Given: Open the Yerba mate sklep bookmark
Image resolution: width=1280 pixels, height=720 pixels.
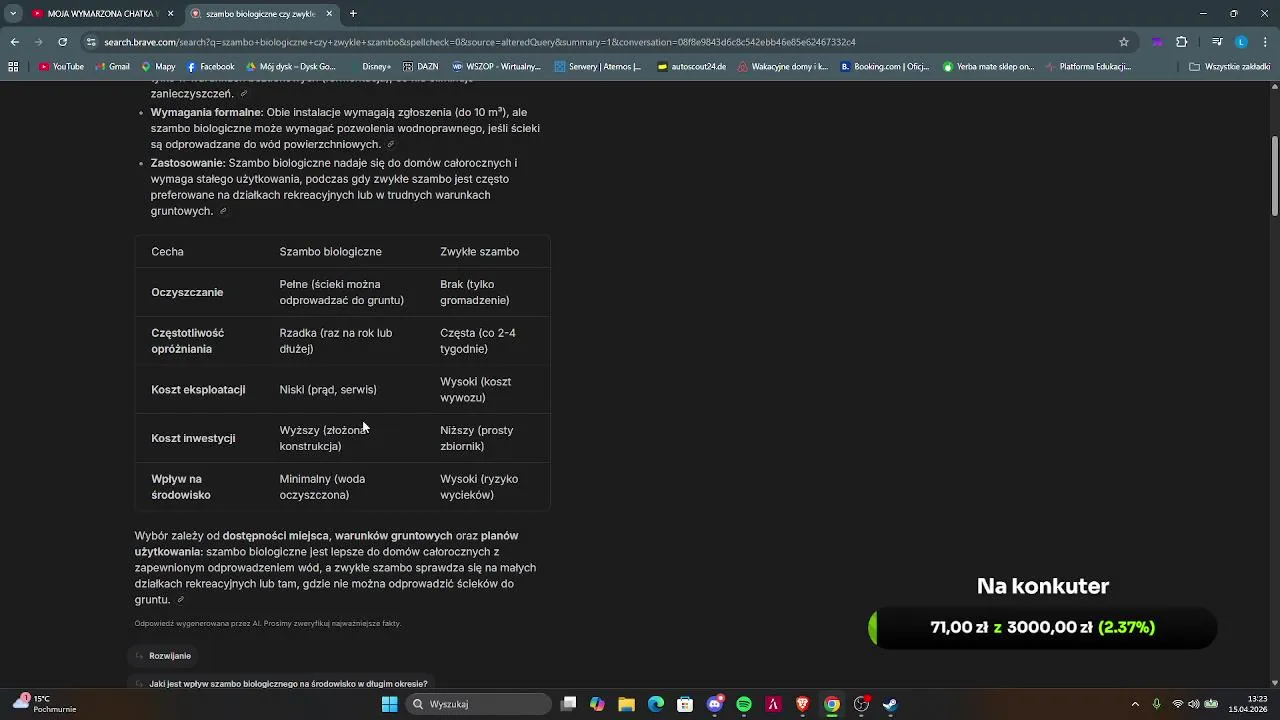Looking at the screenshot, I should coord(988,67).
